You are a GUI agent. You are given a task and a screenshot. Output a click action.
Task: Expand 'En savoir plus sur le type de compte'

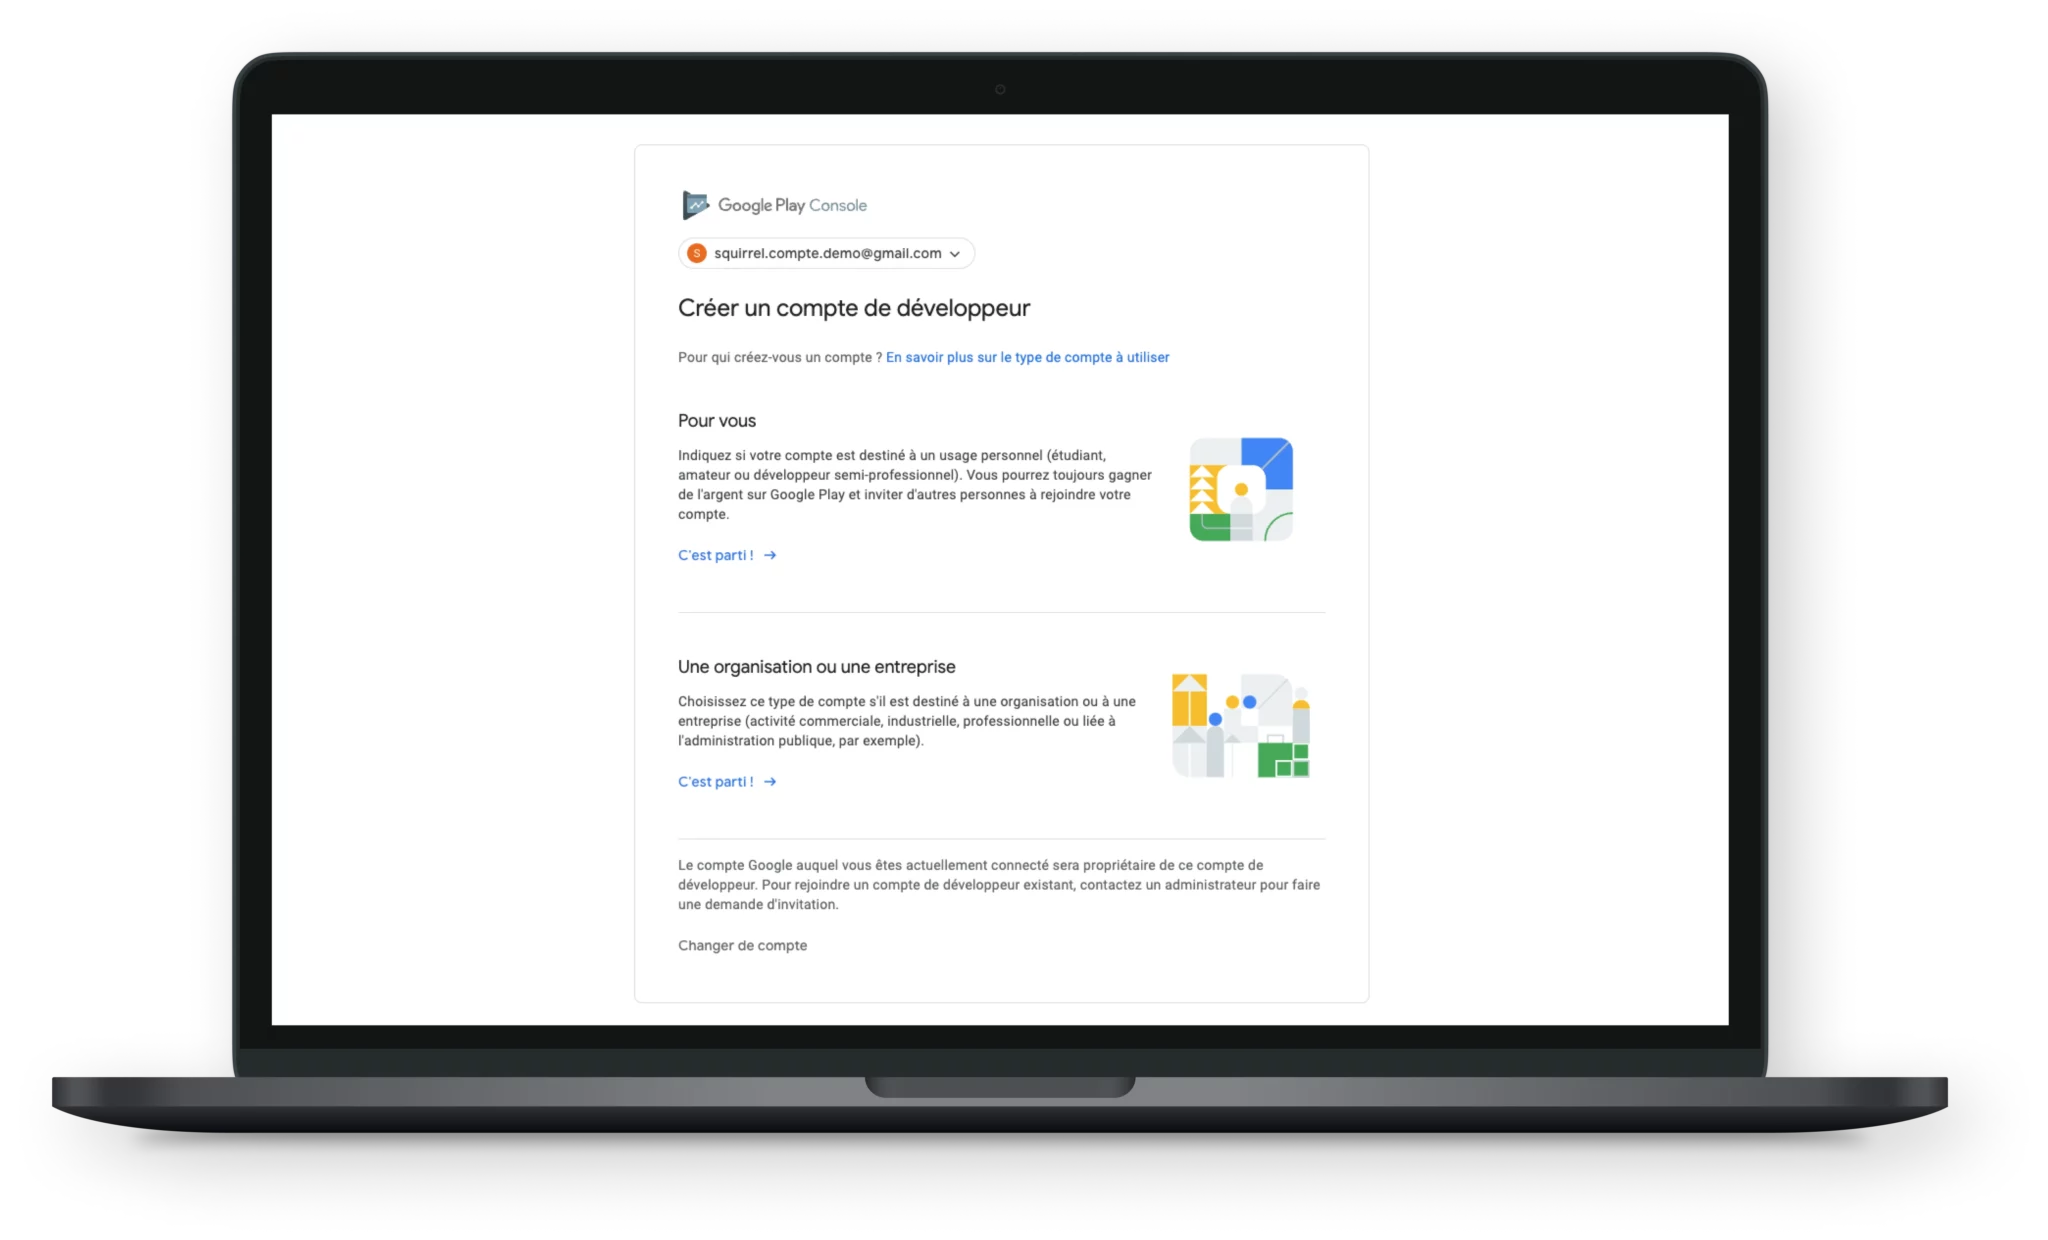pos(1027,357)
